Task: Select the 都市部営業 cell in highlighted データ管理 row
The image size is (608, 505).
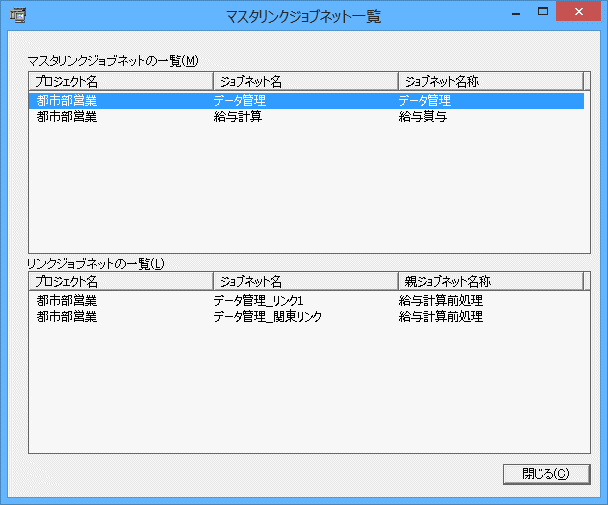Action: [67, 101]
